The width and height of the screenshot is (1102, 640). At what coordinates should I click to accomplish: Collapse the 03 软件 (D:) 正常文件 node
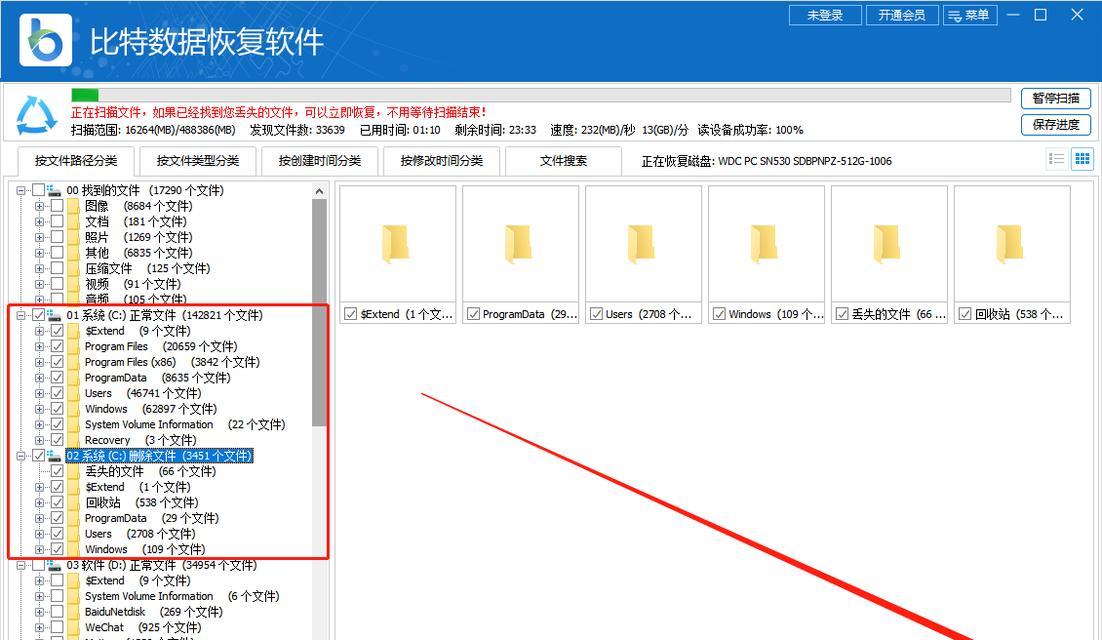[x=22, y=565]
